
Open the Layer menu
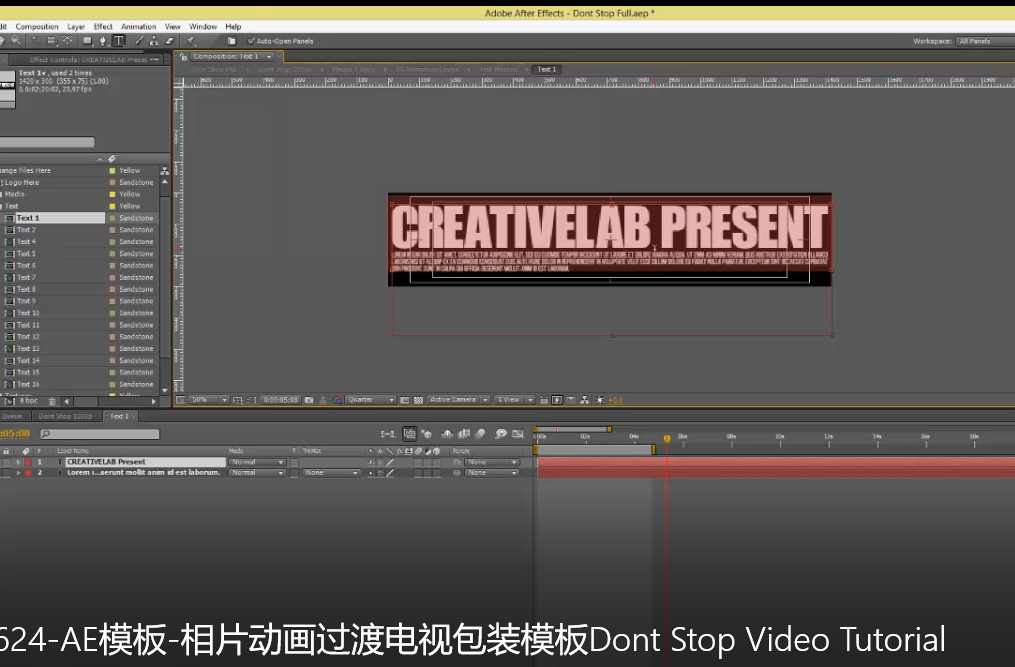pos(76,27)
